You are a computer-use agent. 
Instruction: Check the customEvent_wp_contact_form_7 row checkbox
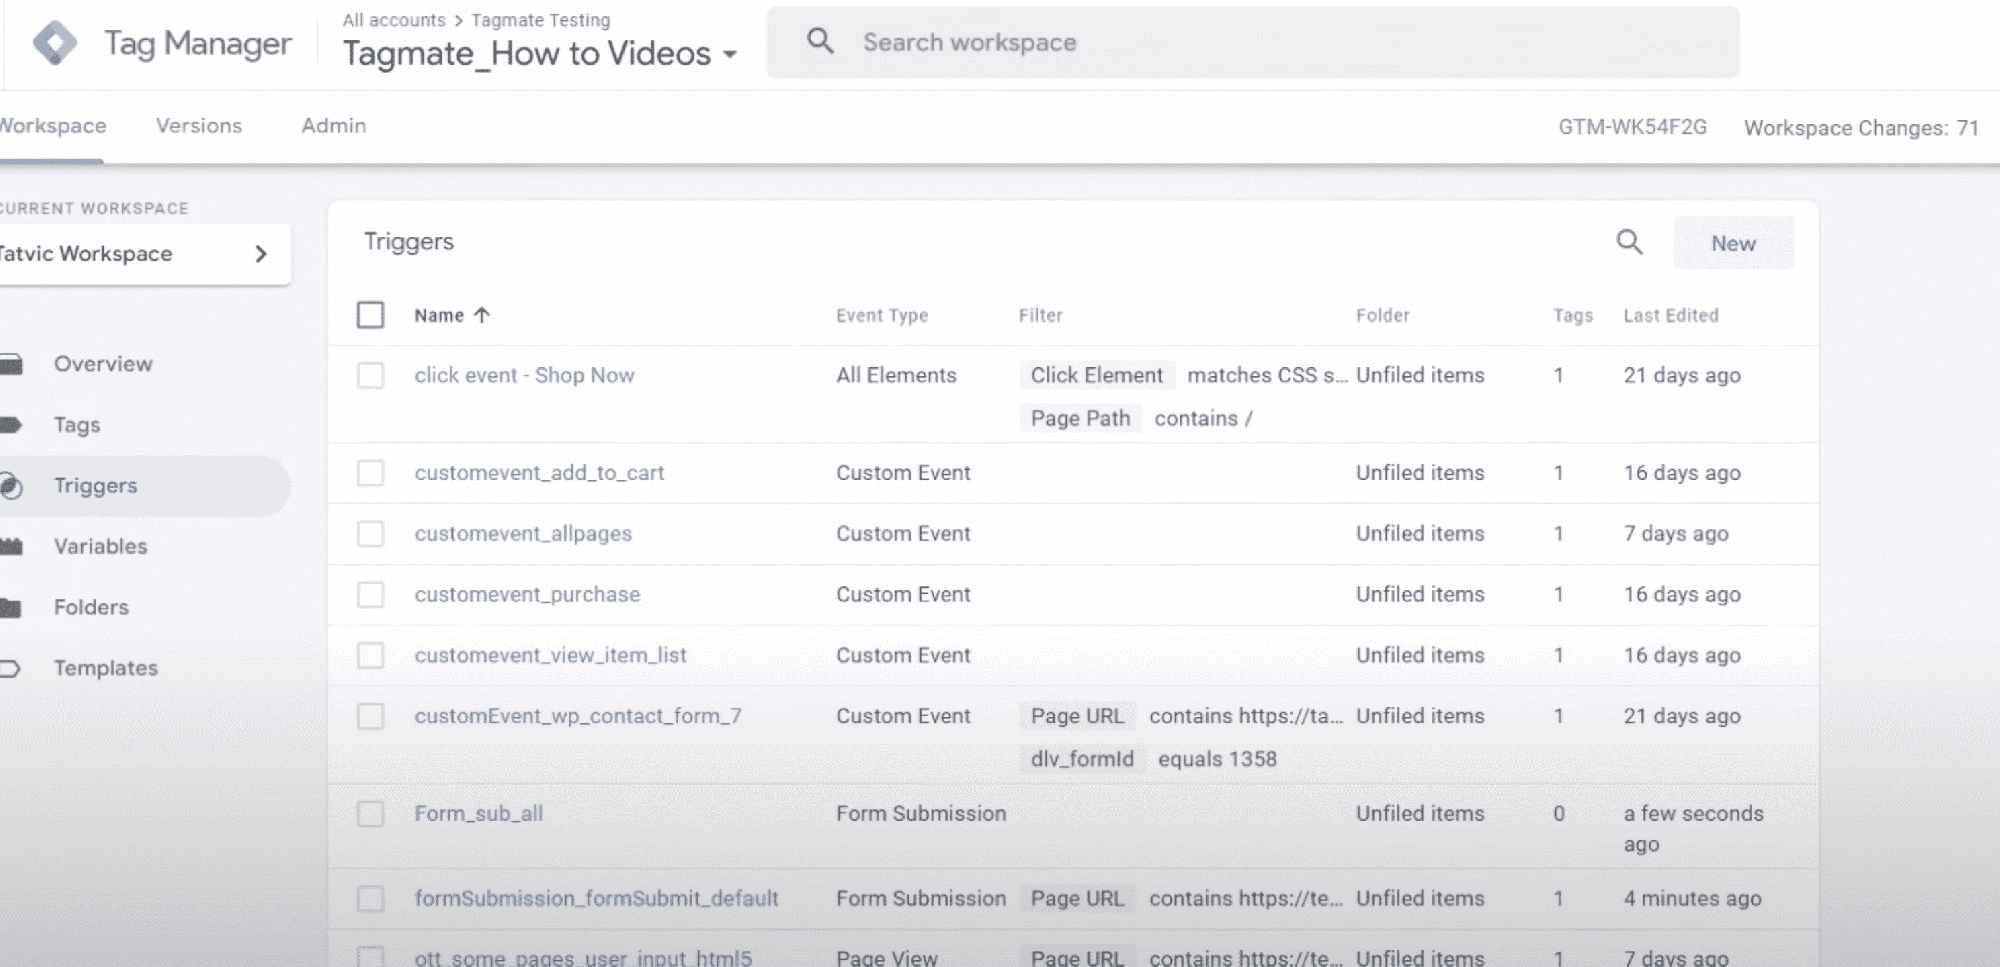[371, 717]
